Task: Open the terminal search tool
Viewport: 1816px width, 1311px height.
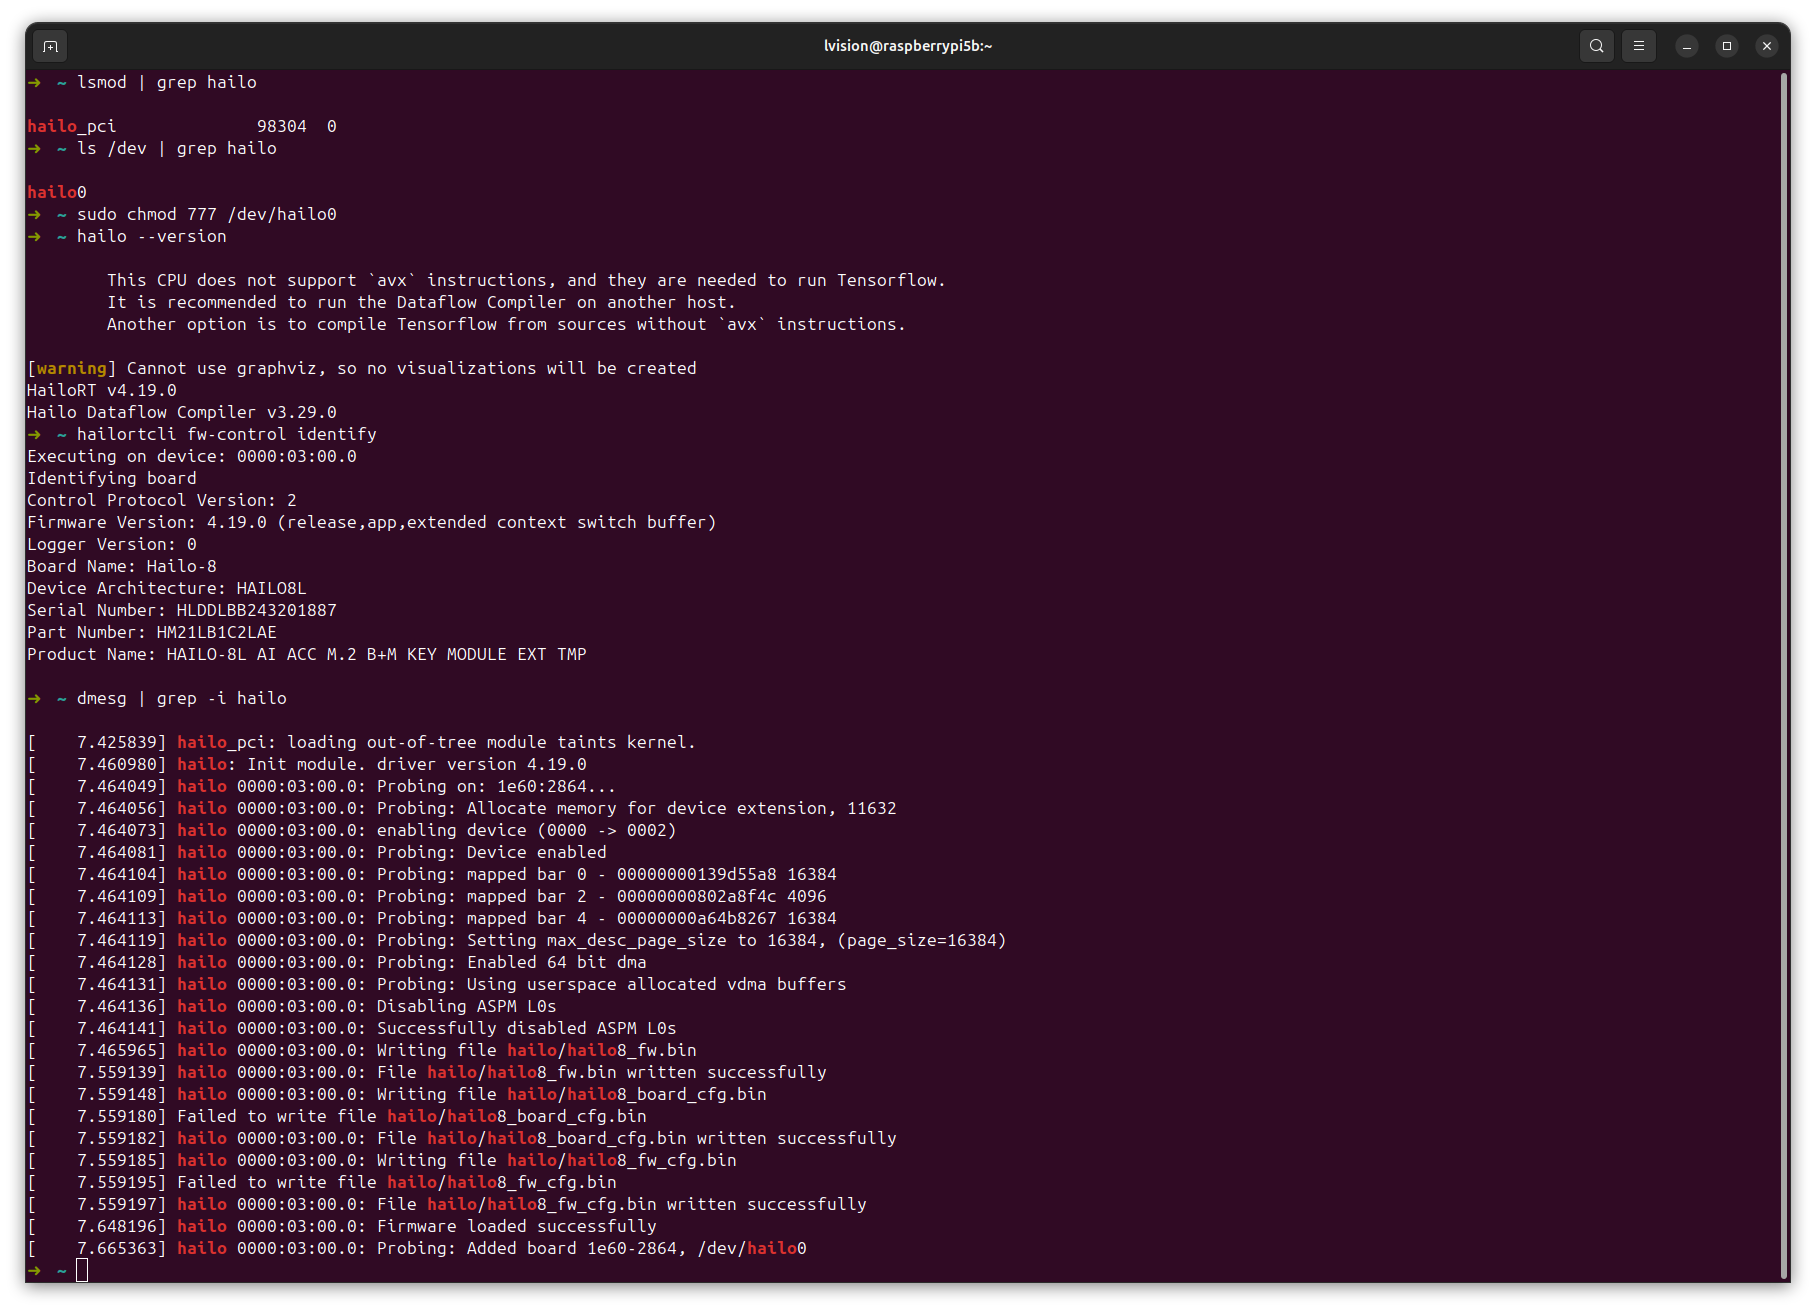Action: coord(1597,46)
